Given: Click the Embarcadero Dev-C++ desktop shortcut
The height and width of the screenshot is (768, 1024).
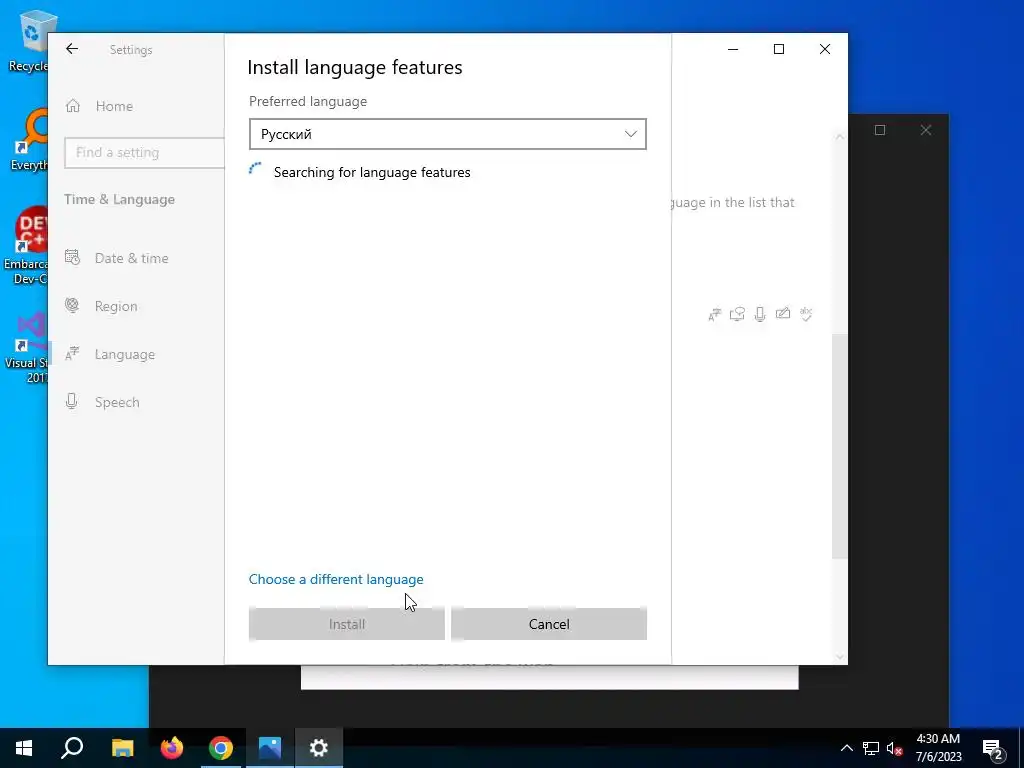Looking at the screenshot, I should click(26, 246).
